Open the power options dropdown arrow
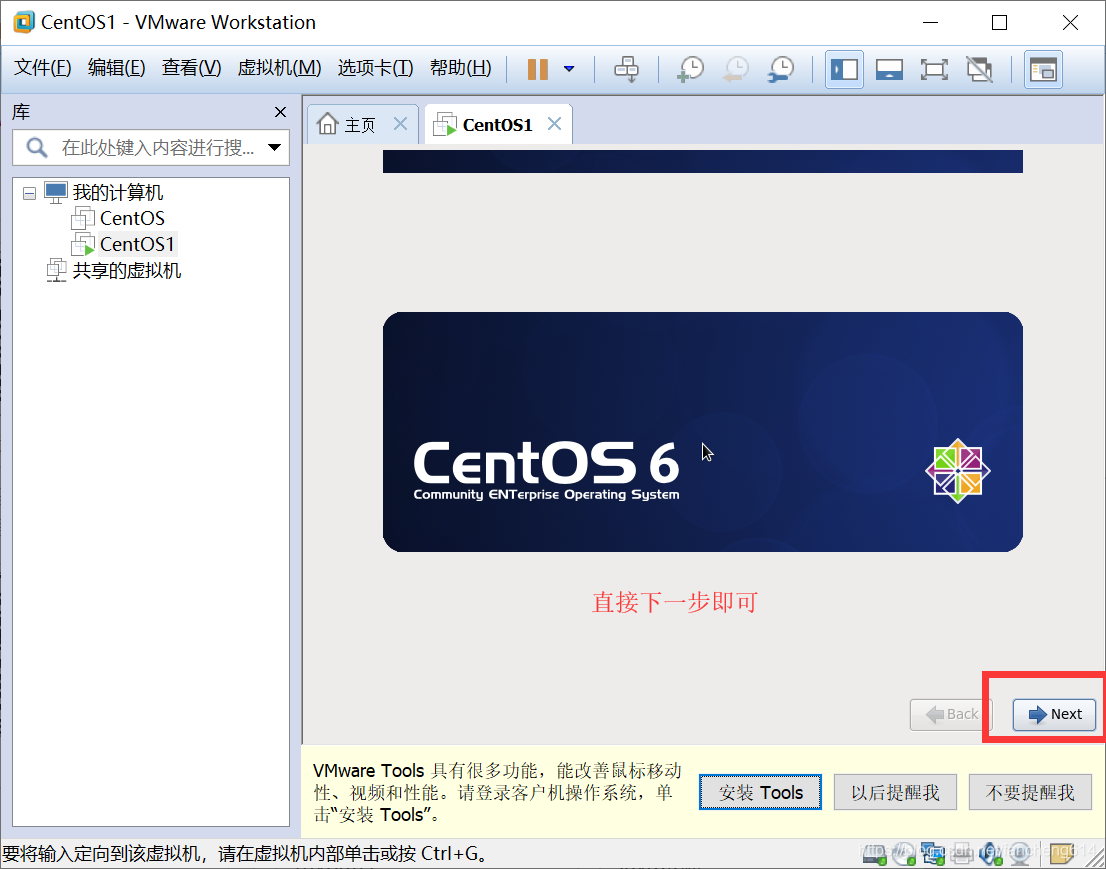1106x869 pixels. (569, 69)
